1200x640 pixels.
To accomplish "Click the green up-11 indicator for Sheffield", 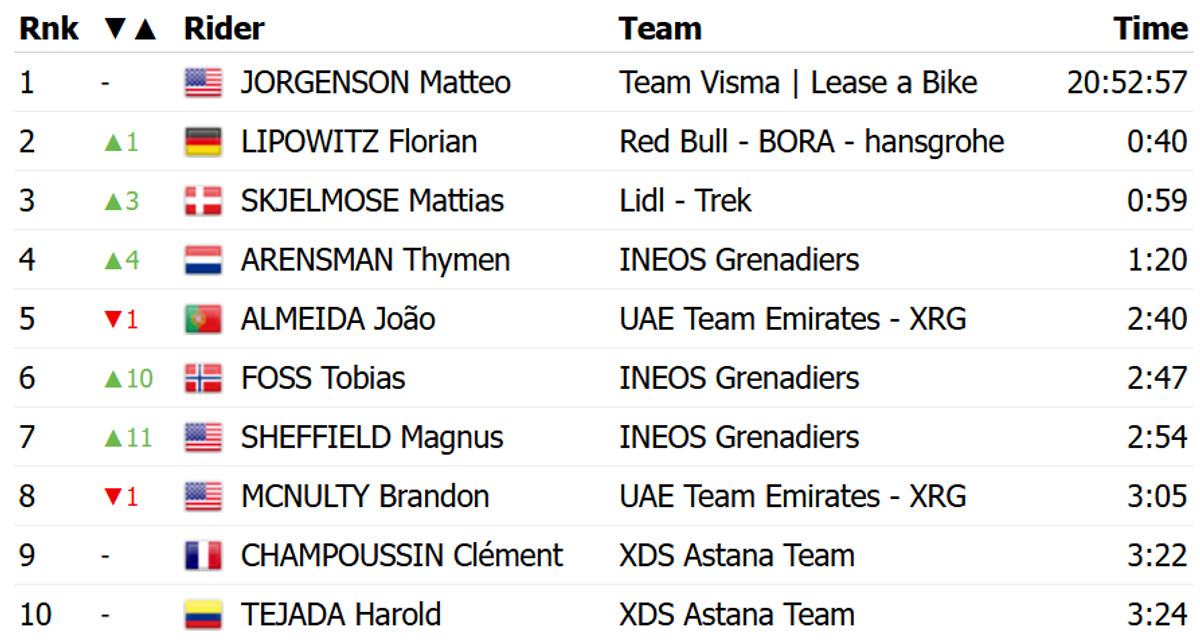I will click(127, 437).
